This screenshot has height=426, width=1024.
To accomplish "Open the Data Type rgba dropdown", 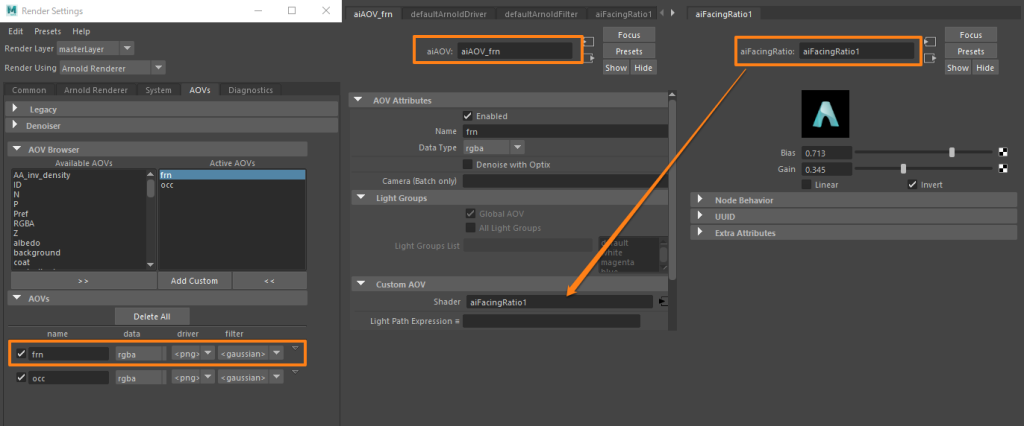I will pos(494,148).
